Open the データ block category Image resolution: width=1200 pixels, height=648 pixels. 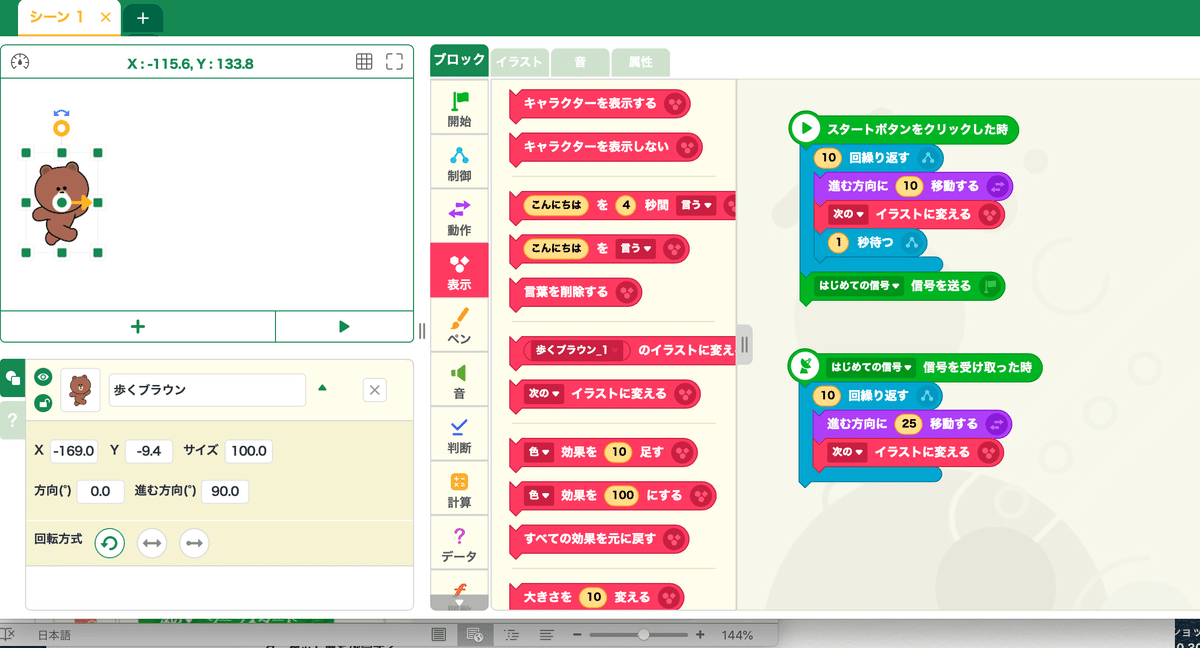click(x=459, y=542)
